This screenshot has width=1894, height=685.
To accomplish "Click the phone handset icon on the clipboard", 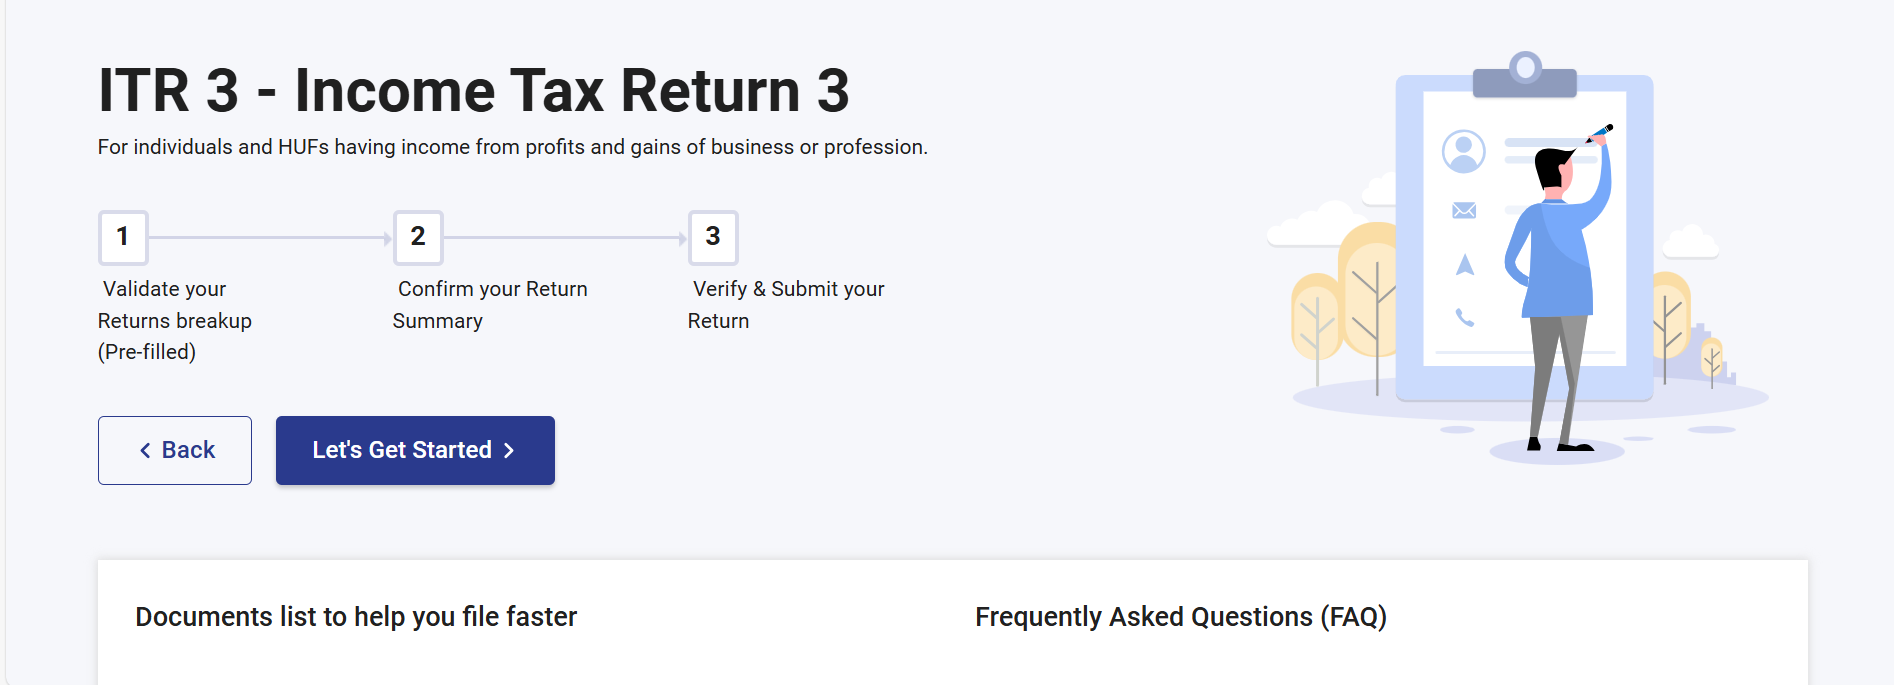I will pyautogui.click(x=1465, y=317).
